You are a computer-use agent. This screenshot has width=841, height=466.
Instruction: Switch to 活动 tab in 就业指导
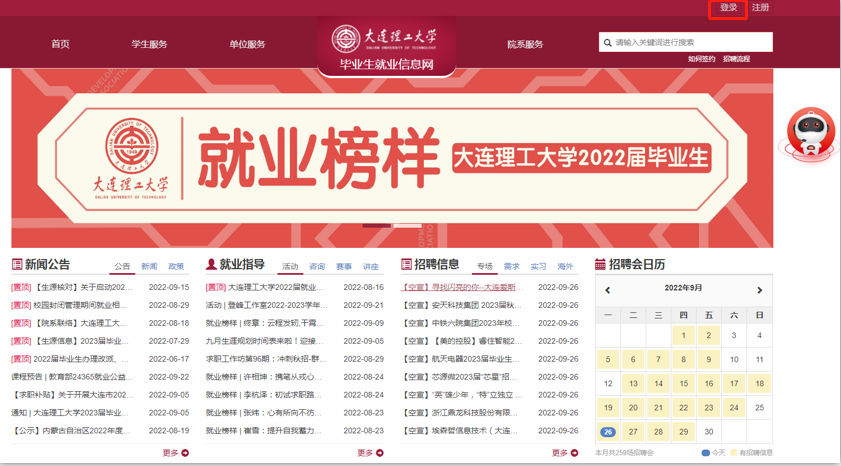(x=290, y=266)
